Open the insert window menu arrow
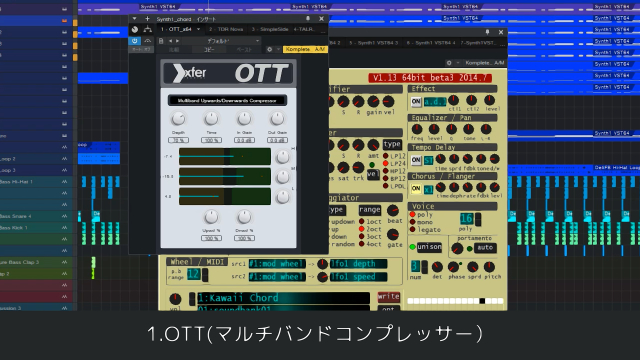 (x=134, y=19)
